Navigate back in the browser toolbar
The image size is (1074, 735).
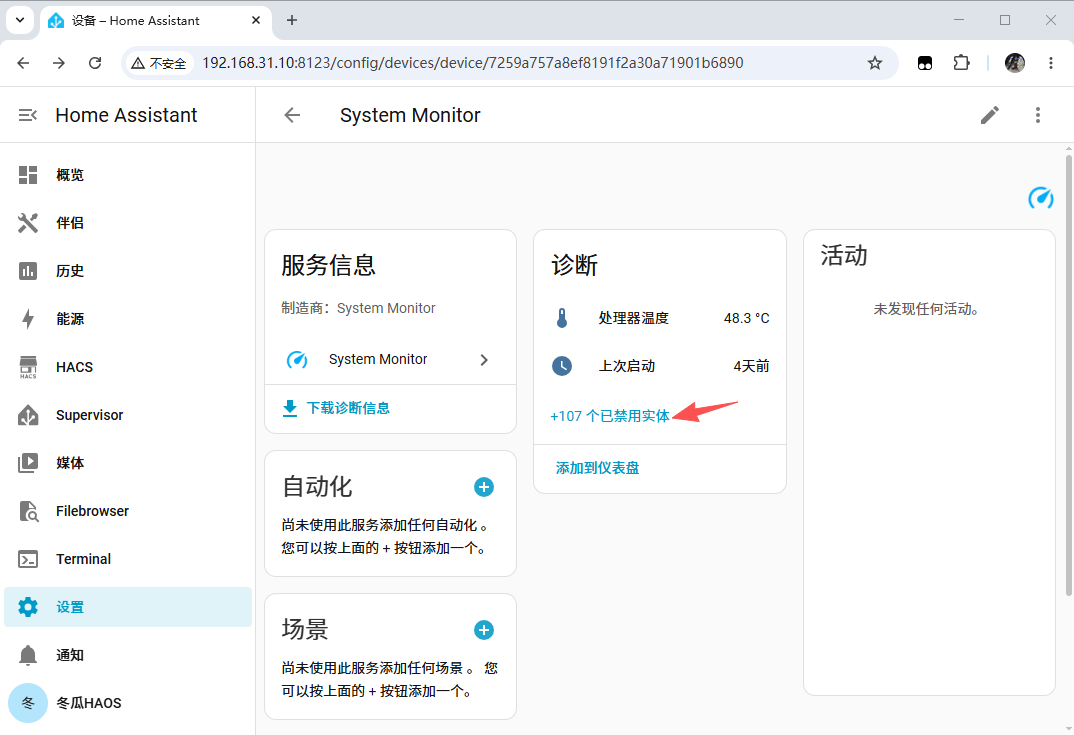[x=23, y=63]
